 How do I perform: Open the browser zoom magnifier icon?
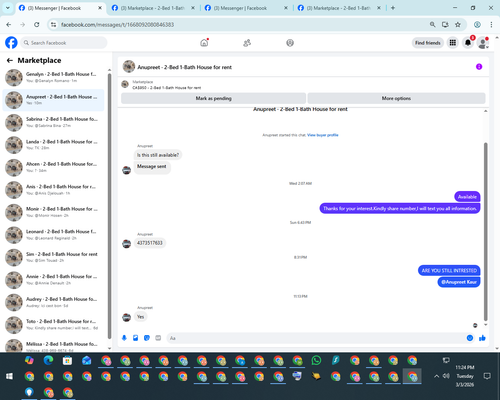tap(432, 24)
